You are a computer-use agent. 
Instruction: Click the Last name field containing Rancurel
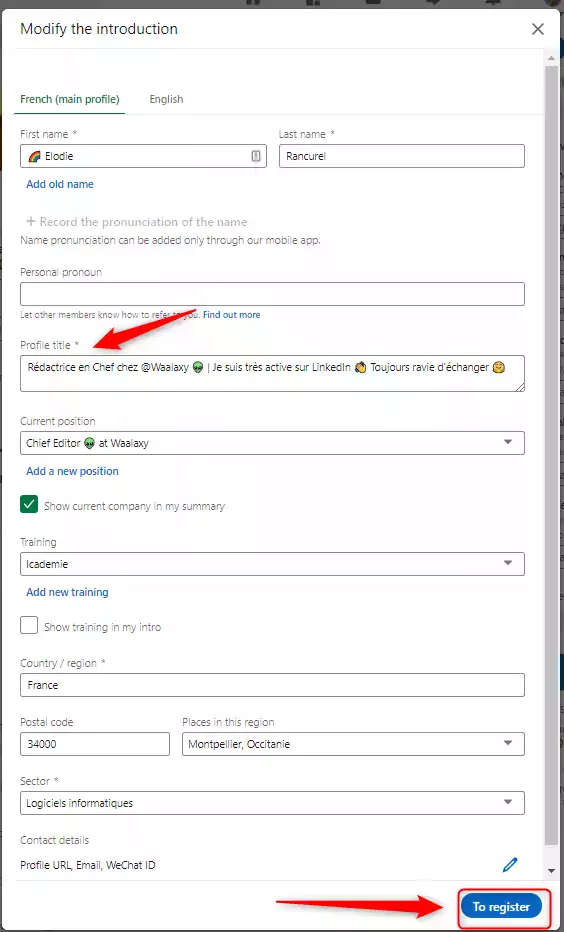pyautogui.click(x=402, y=156)
